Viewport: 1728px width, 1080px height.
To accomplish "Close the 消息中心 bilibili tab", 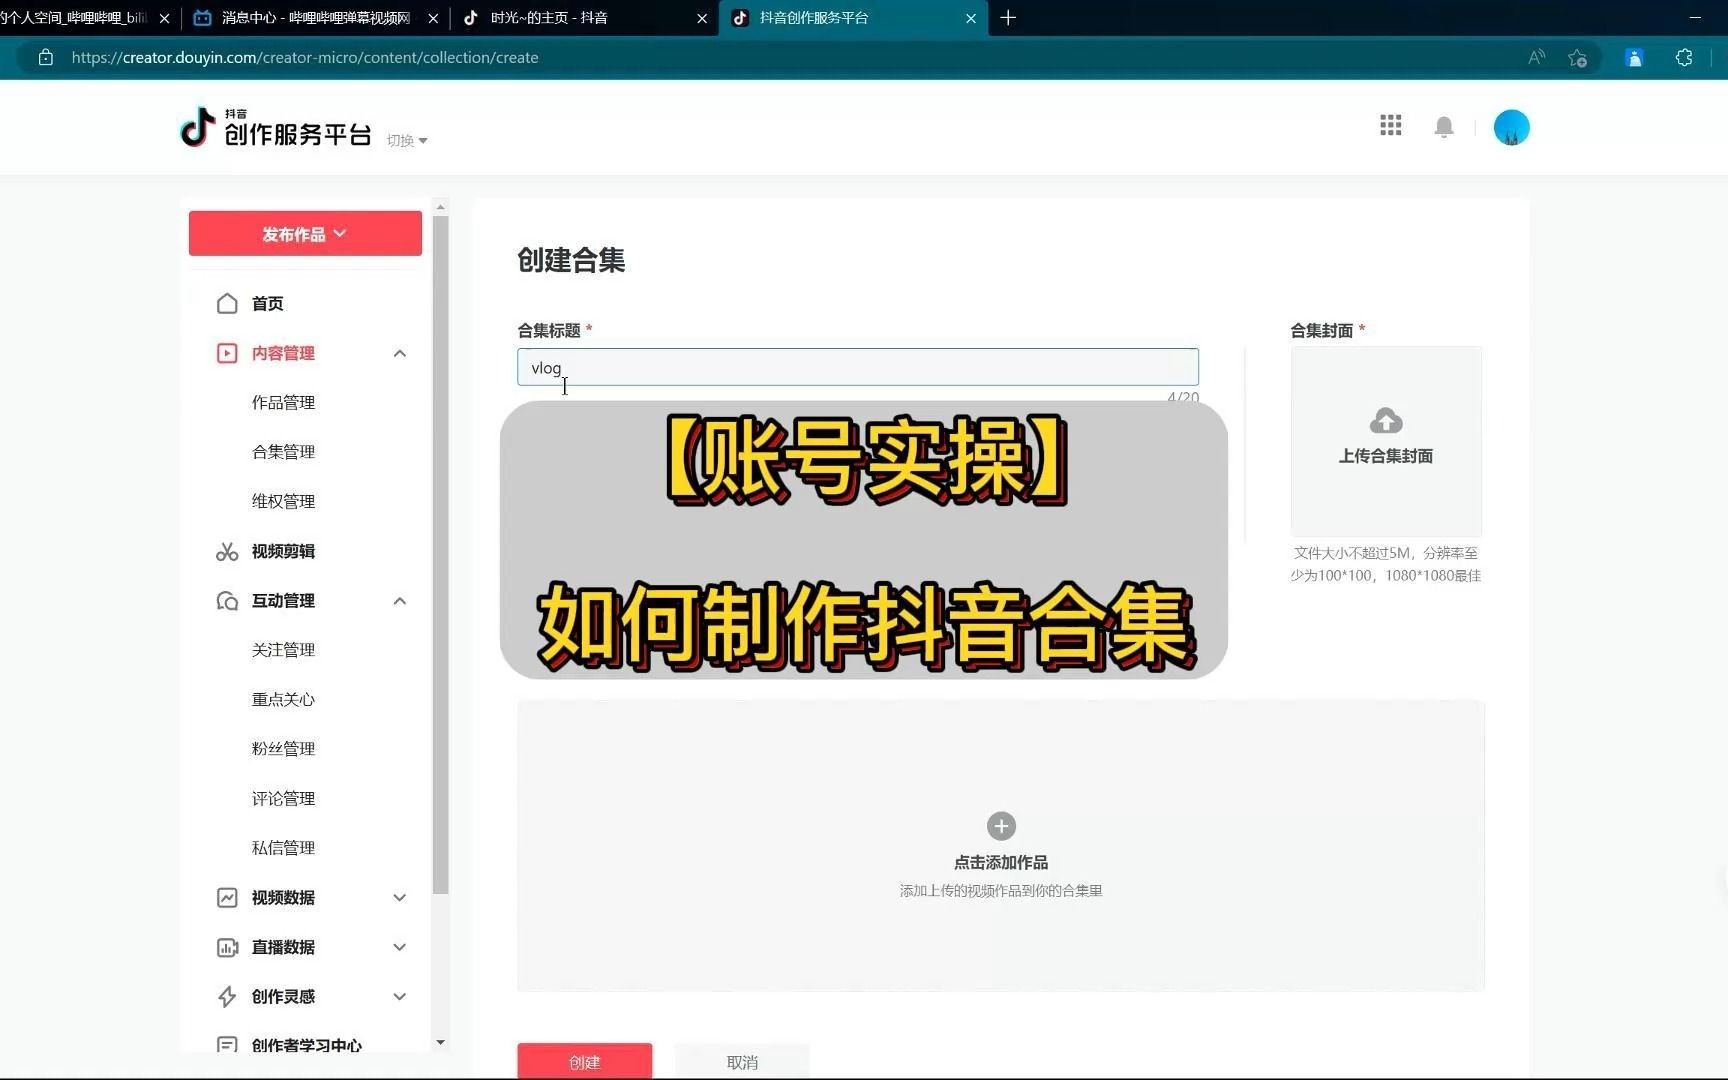I will [433, 18].
